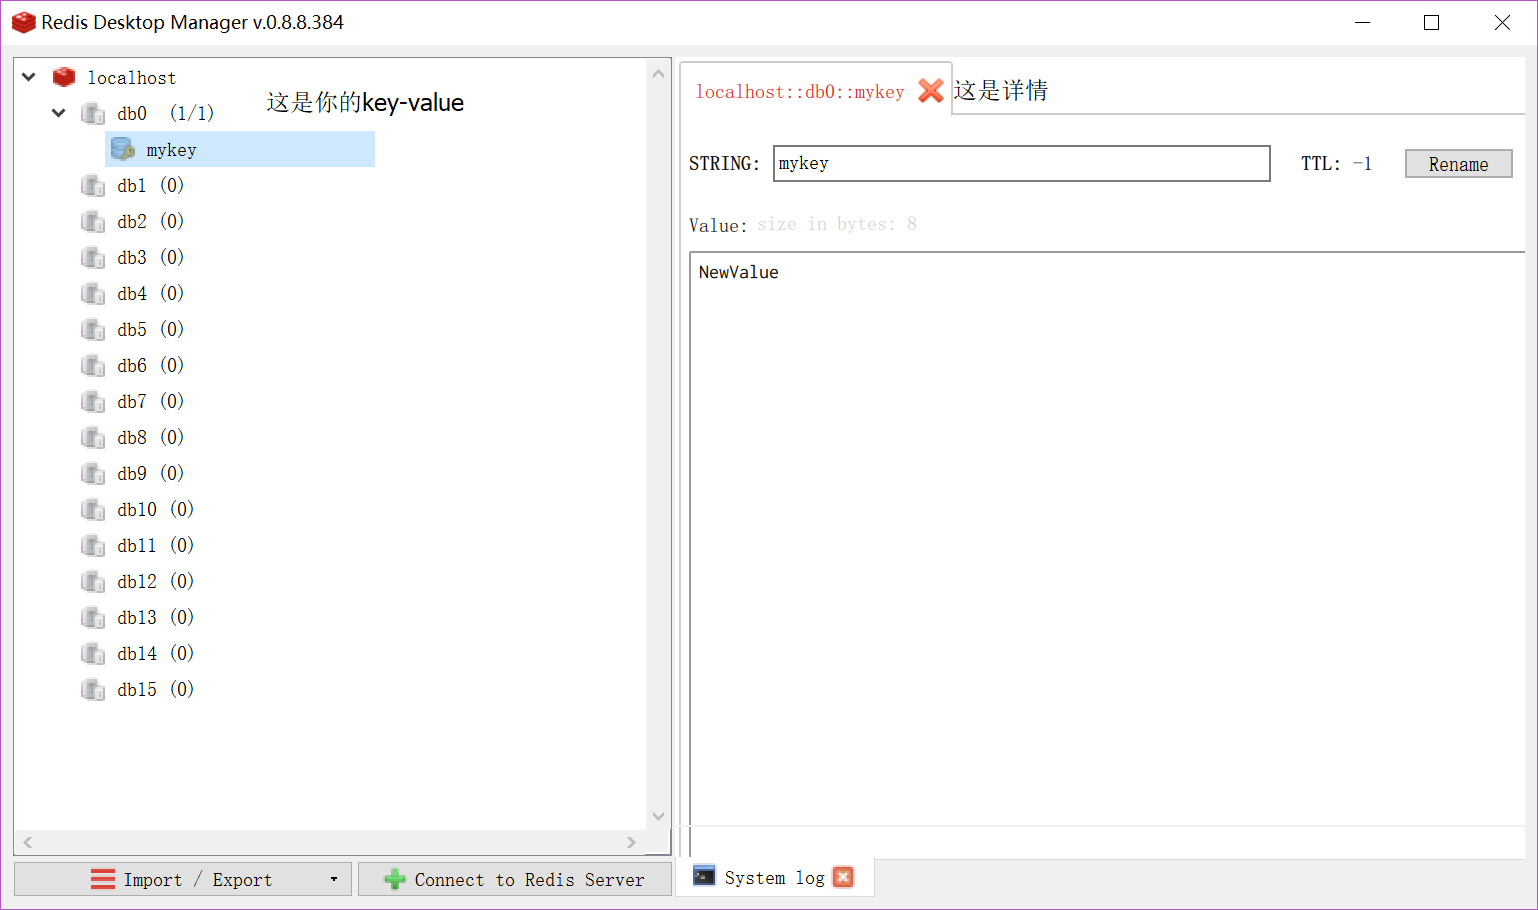Screen dimensions: 1538x910
Task: Click the db5 database icon
Action: [93, 329]
